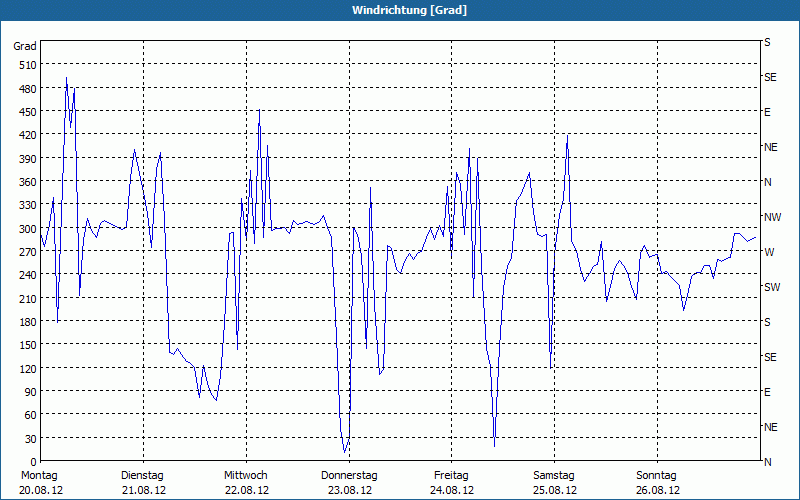
Task: Pick the 420 degree axis label
Action: click(28, 136)
